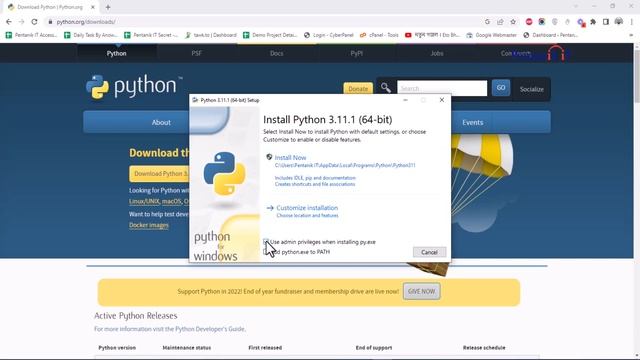Open the red adblock extension icon

[529, 22]
